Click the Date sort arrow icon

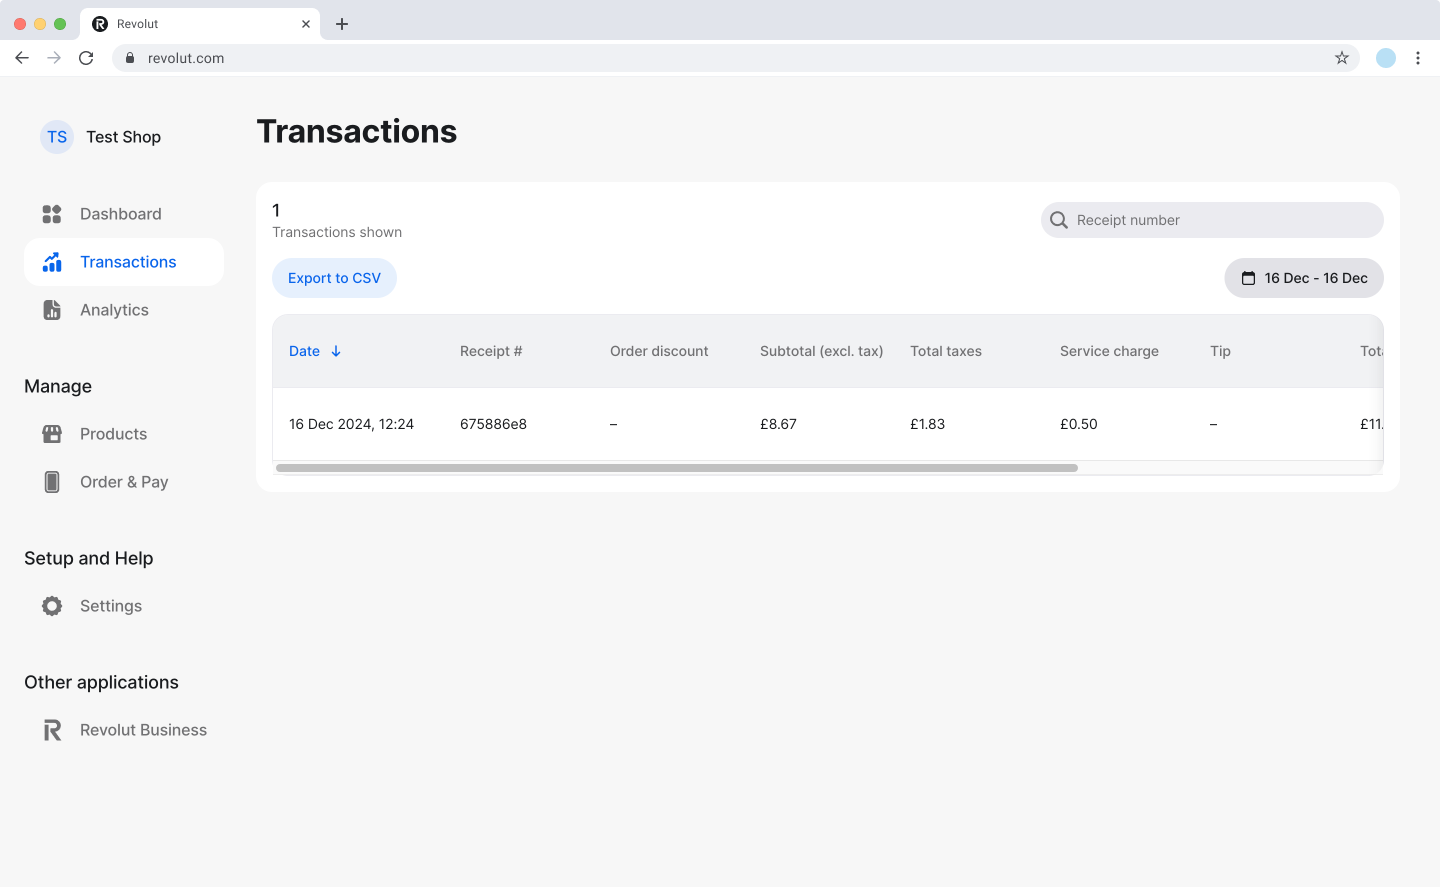point(336,351)
